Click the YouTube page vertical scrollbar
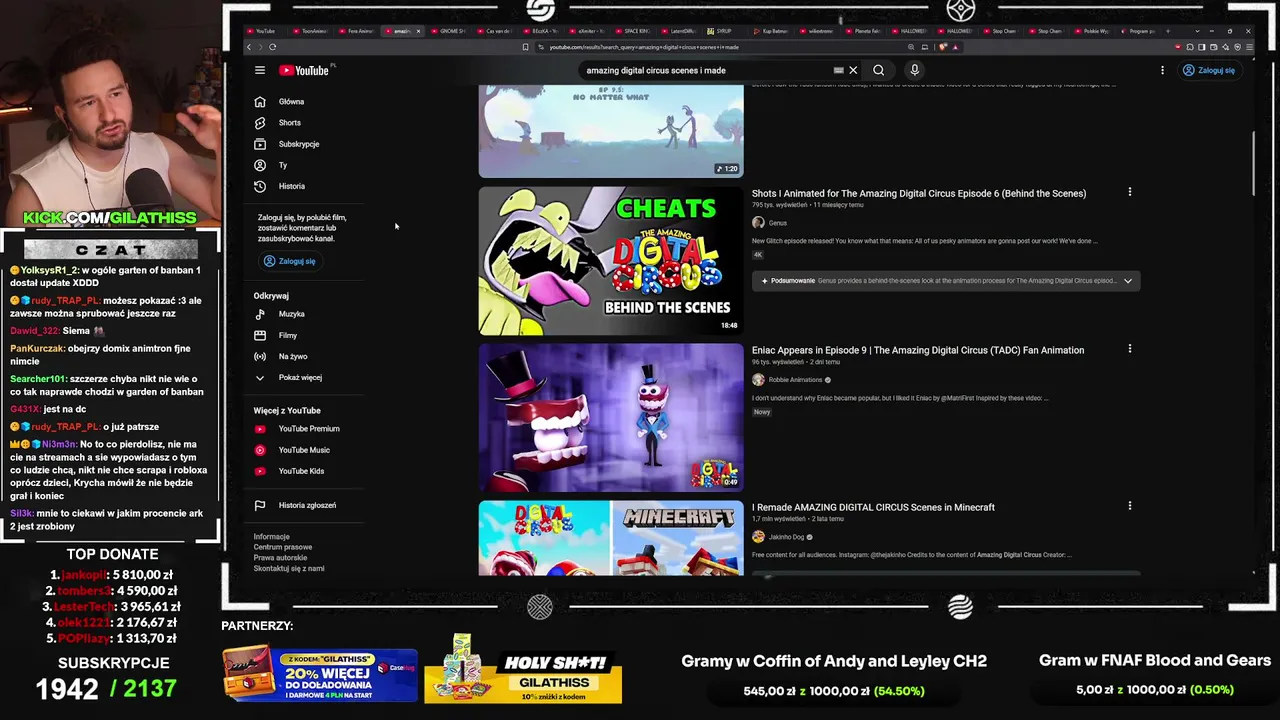Image resolution: width=1280 pixels, height=720 pixels. (1253, 165)
